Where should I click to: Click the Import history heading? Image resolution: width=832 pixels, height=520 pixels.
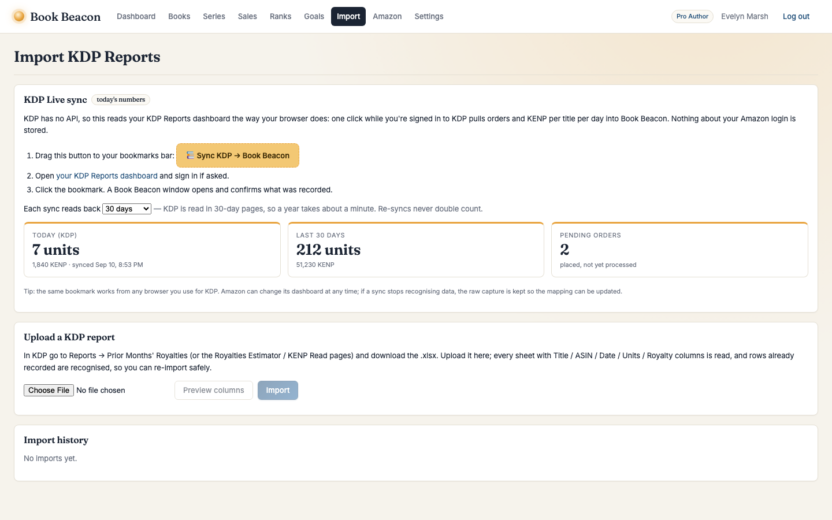coord(56,440)
